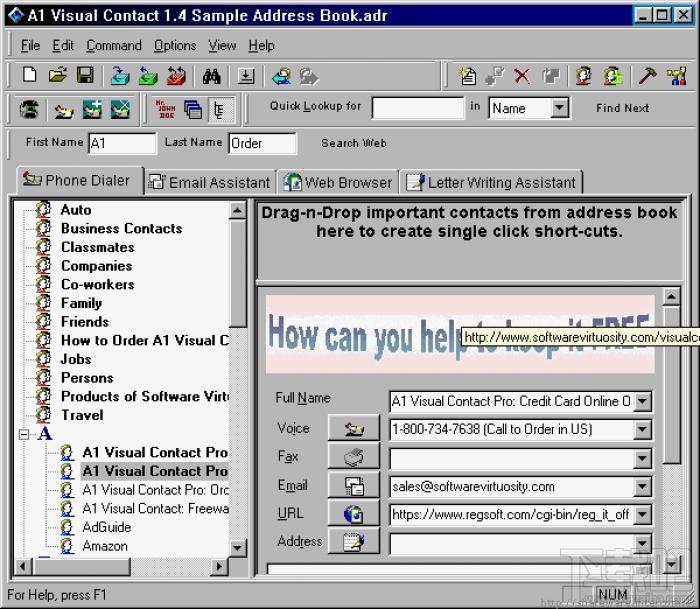Dial the Voice number with phone button
The width and height of the screenshot is (700, 609).
click(x=354, y=429)
